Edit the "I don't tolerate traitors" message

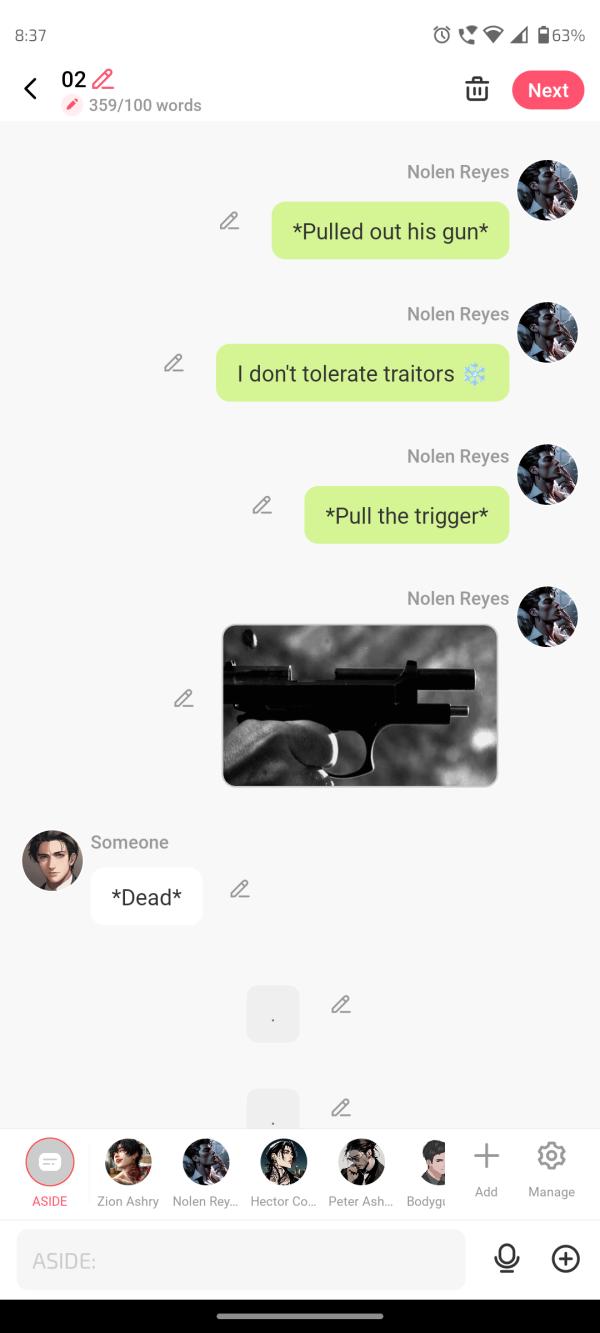(174, 363)
